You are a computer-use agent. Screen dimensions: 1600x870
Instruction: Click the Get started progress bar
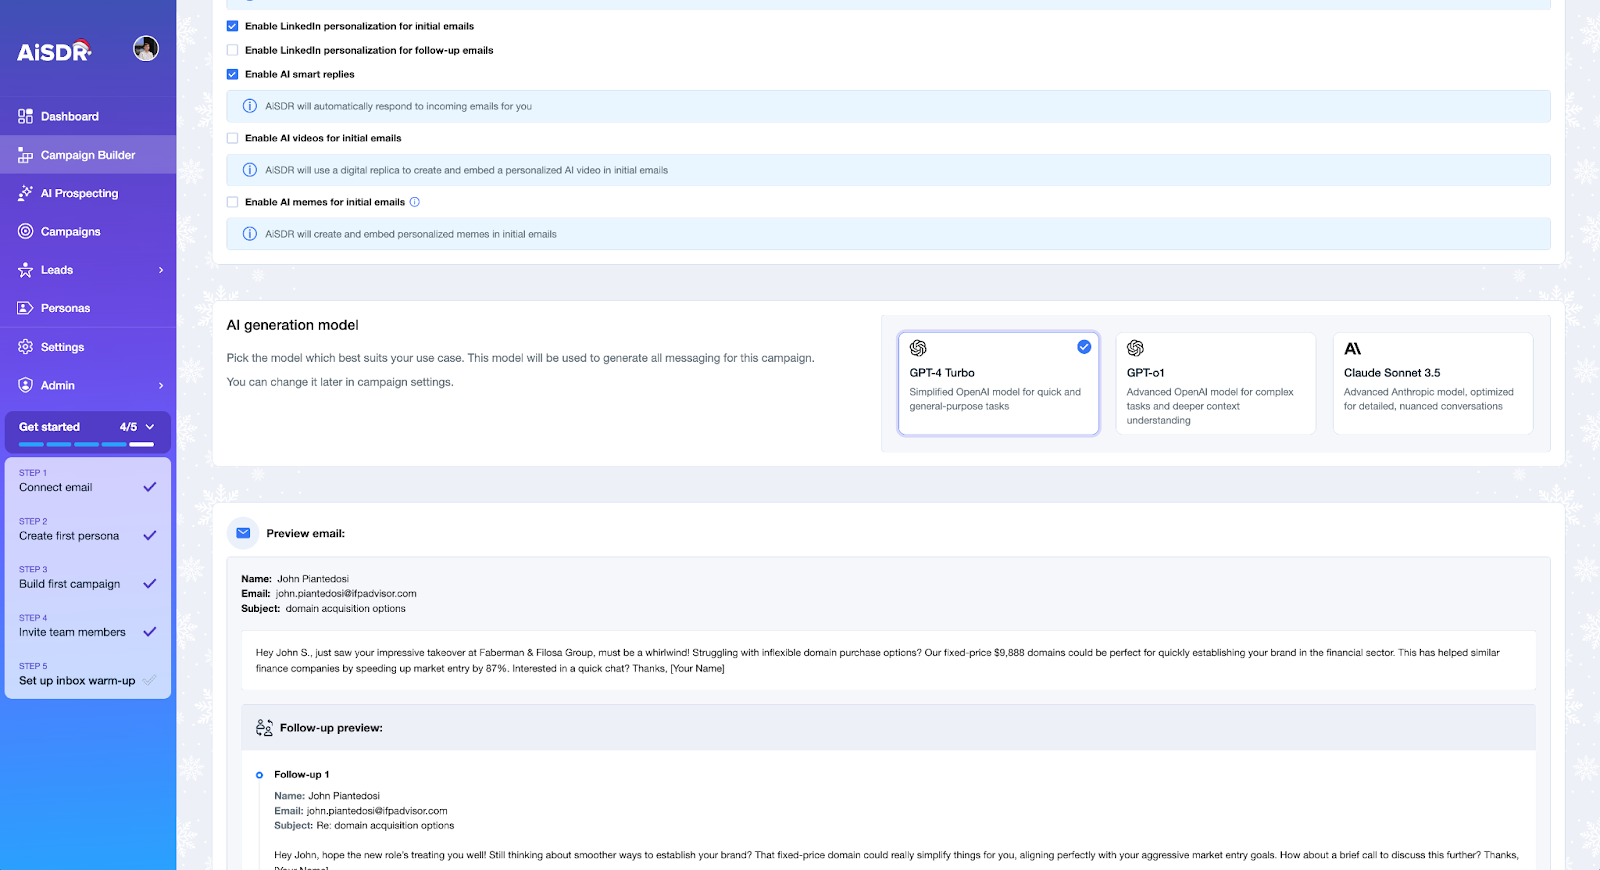pyautogui.click(x=87, y=444)
